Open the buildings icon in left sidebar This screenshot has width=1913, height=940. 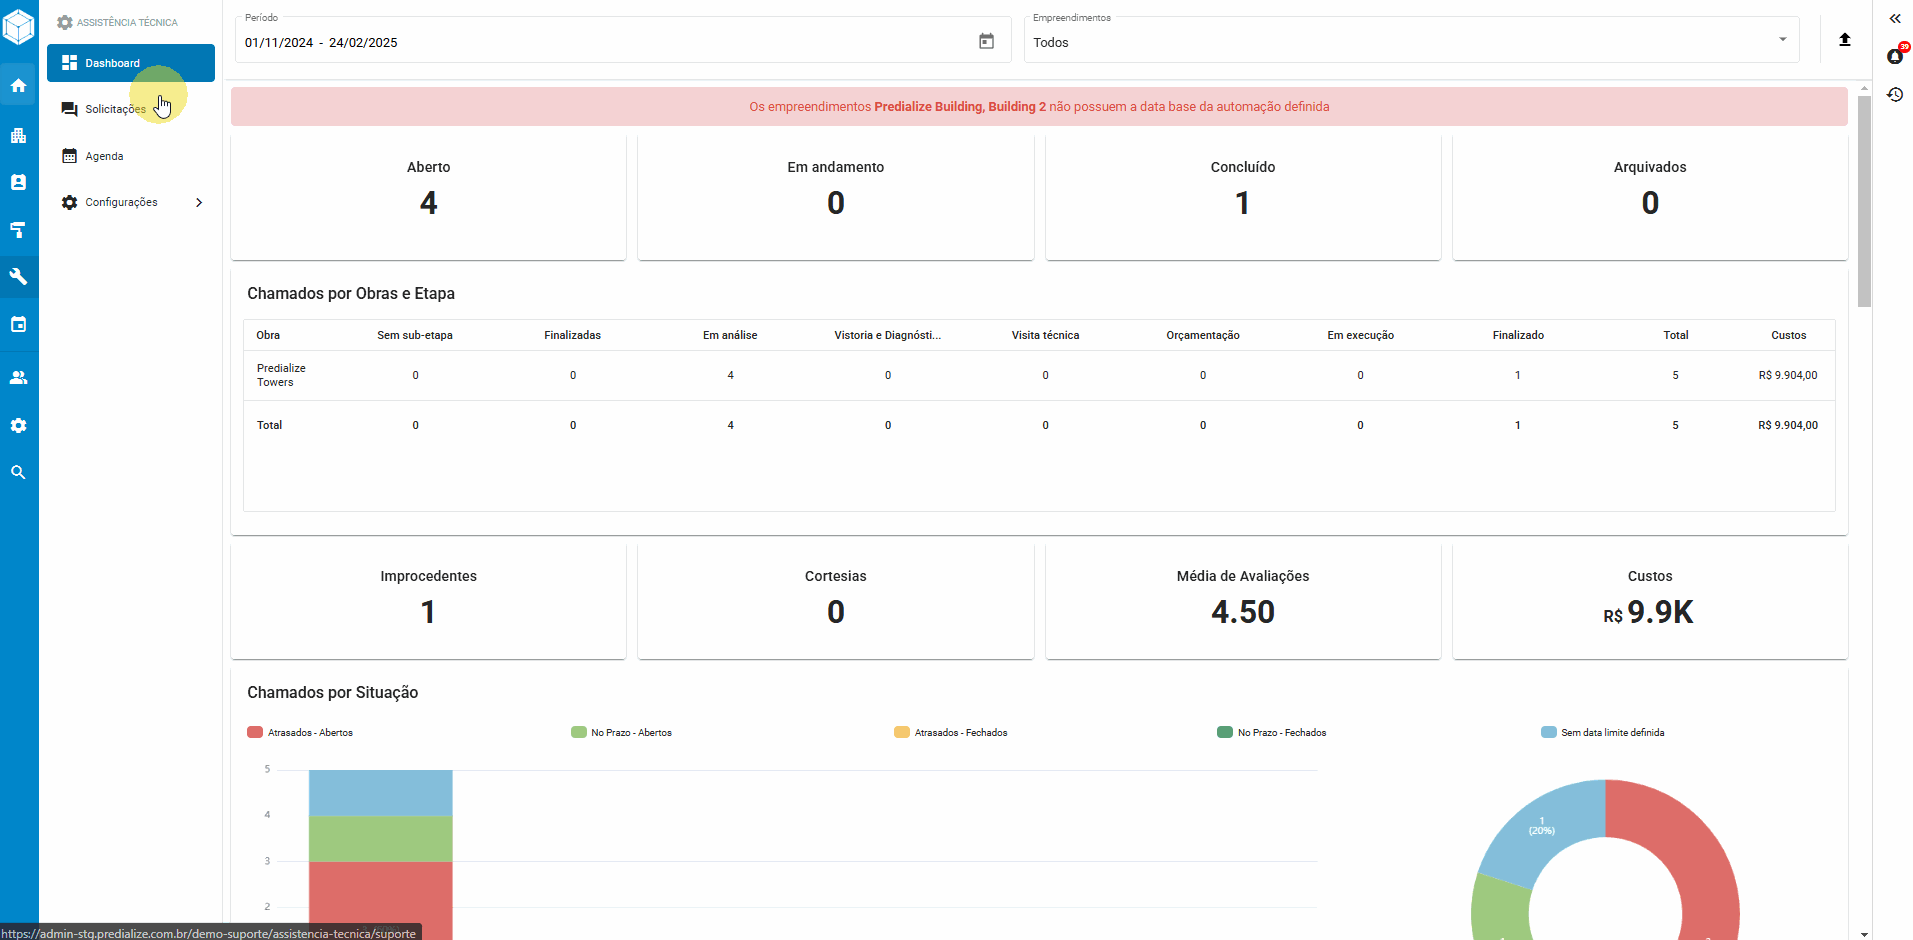click(18, 135)
